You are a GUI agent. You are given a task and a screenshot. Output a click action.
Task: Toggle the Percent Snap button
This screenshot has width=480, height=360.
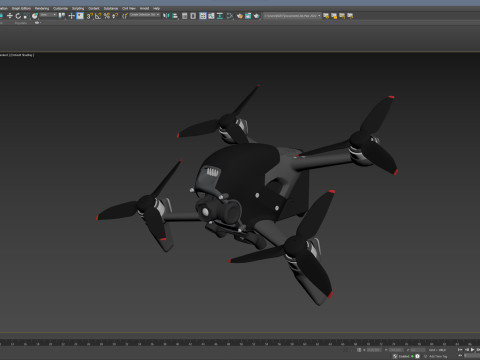107,16
